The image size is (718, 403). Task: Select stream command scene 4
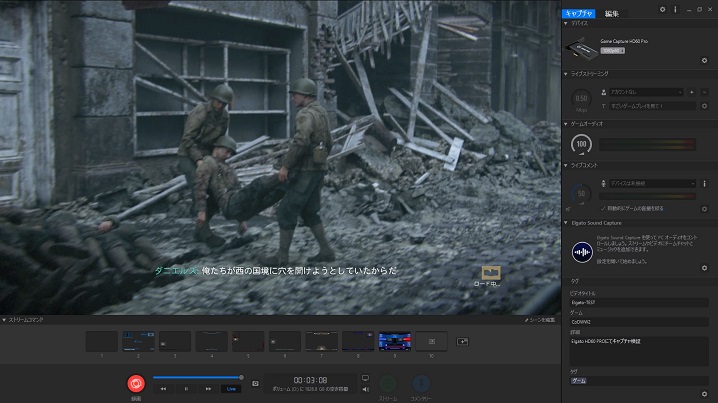click(x=212, y=342)
